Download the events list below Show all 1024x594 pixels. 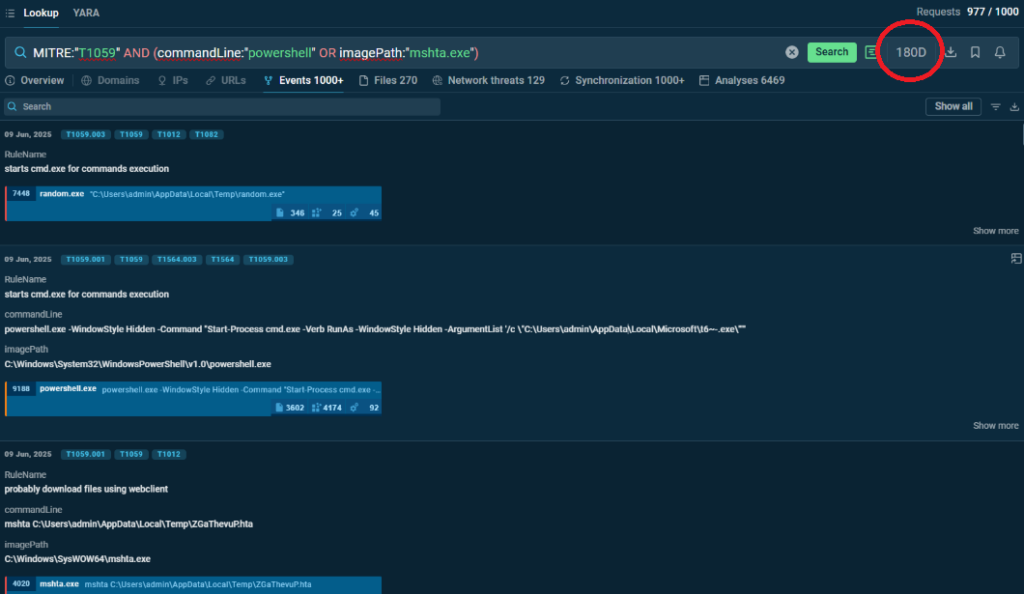[x=1015, y=106]
